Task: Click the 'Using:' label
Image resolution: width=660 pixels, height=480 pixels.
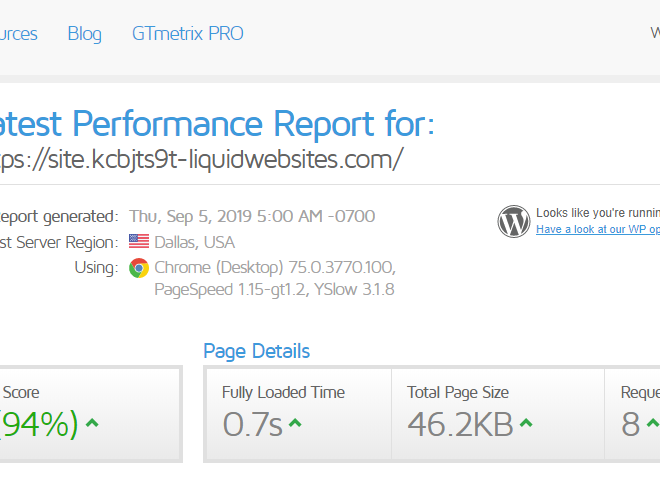Action: 97,268
